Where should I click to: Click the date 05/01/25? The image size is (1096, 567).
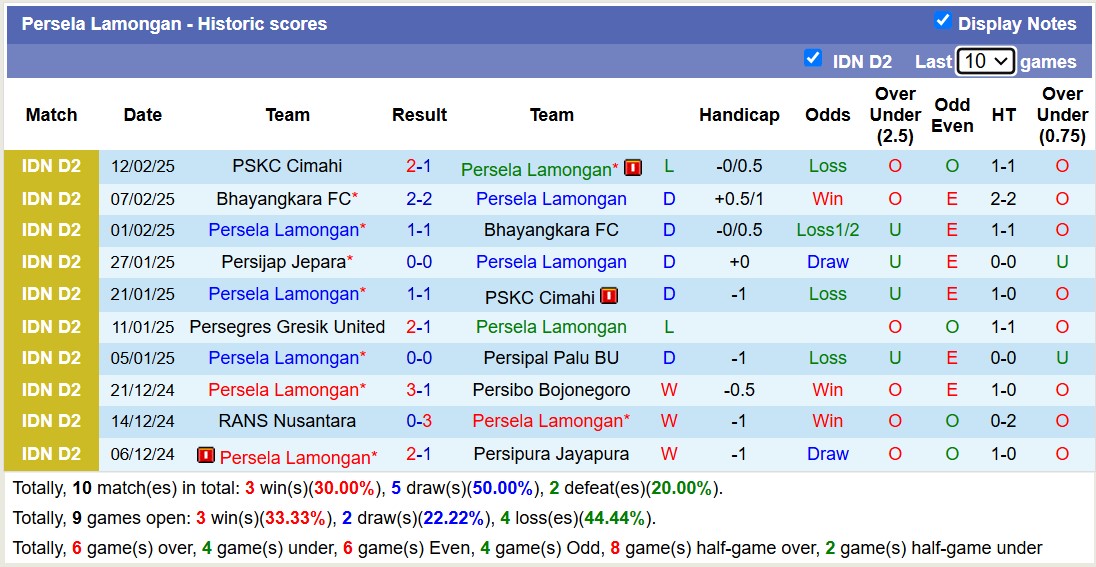tap(143, 358)
